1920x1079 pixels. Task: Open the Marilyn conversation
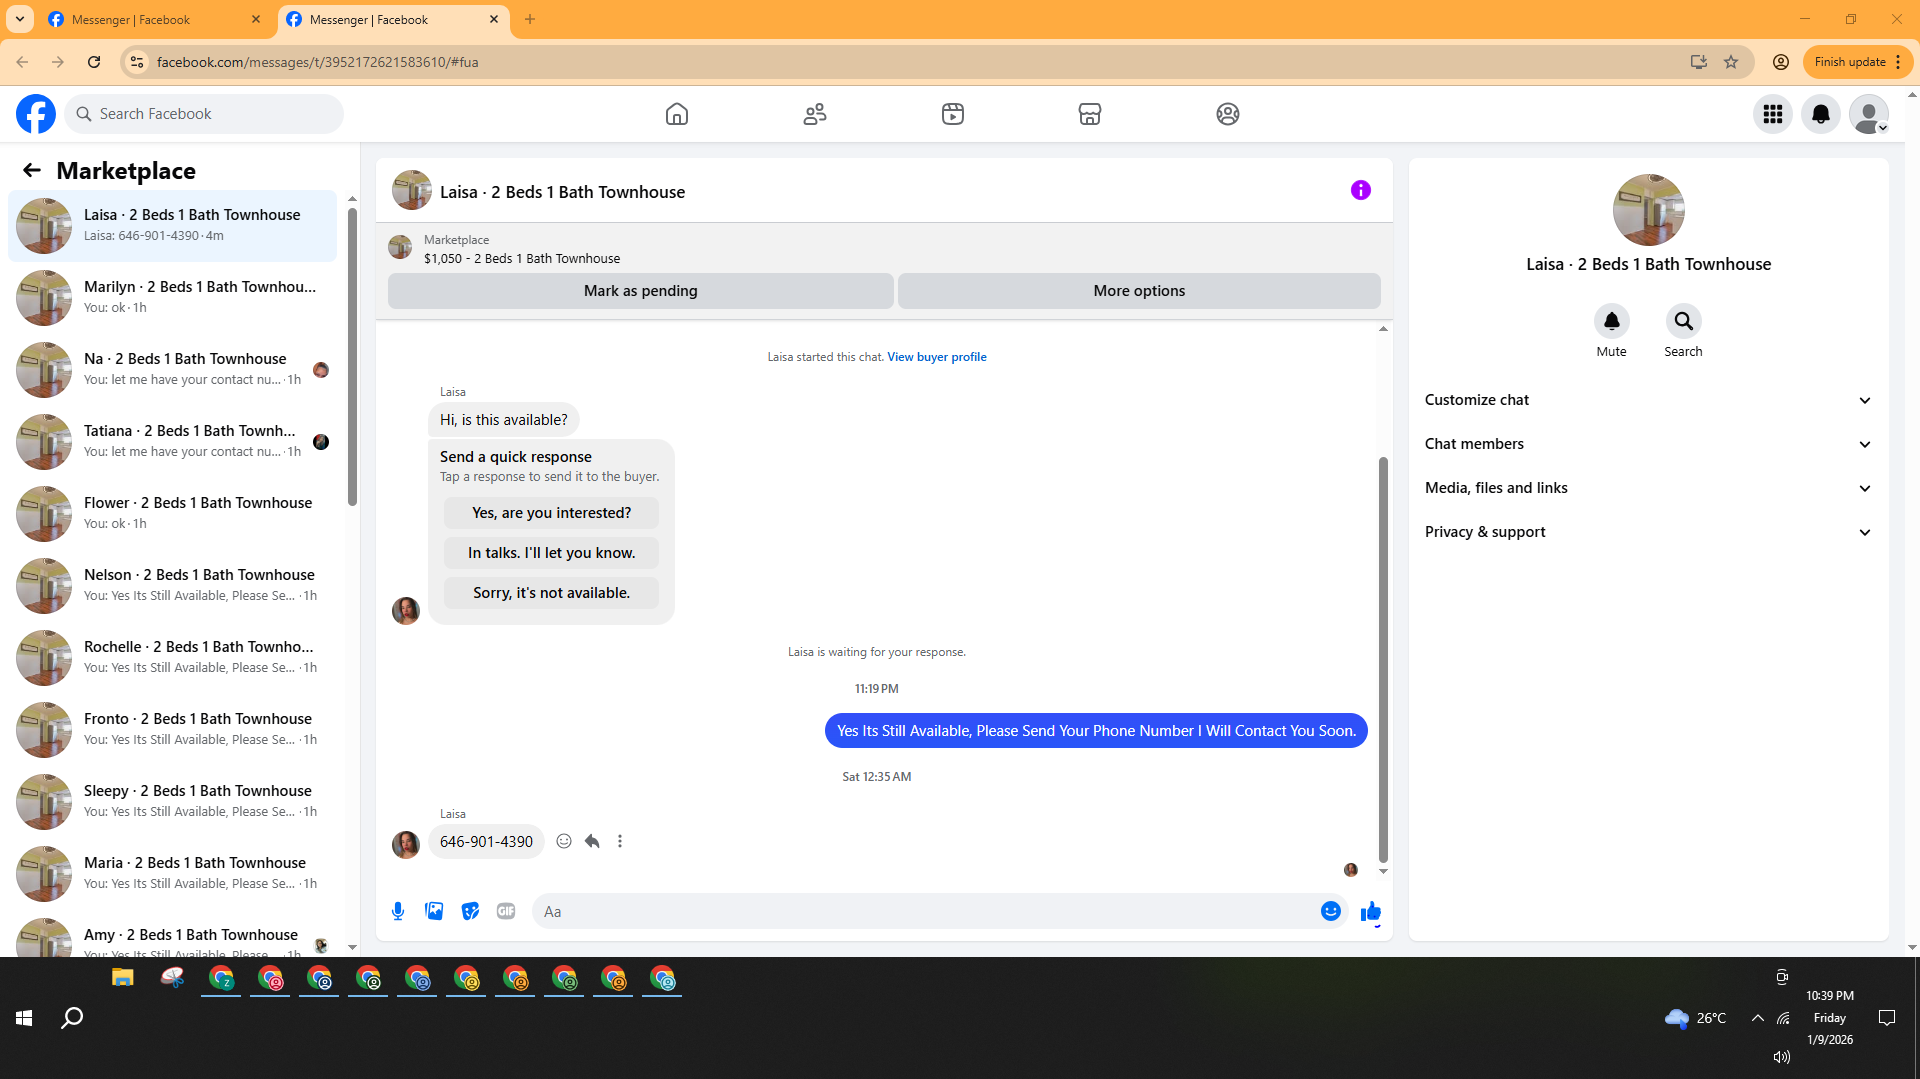tap(172, 297)
